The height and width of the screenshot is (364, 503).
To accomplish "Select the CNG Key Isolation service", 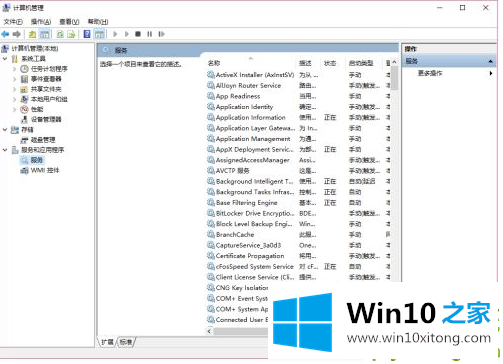I will click(237, 288).
